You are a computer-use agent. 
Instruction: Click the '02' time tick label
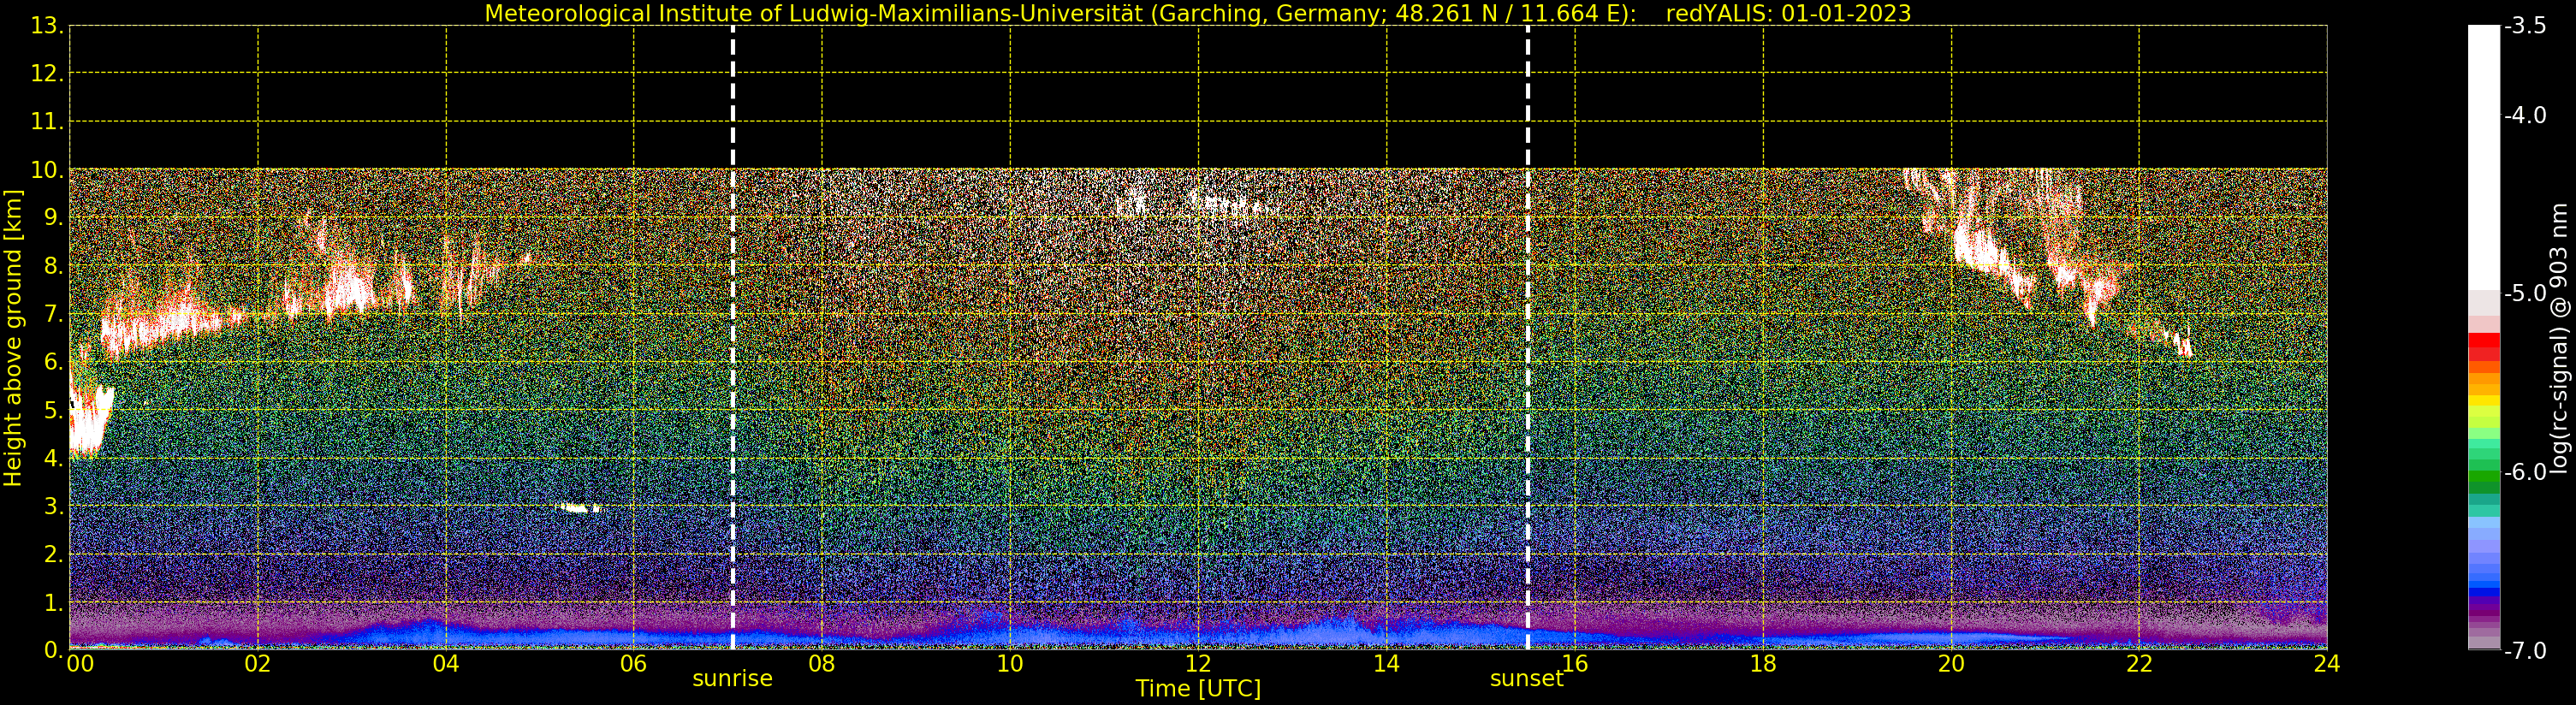click(258, 664)
